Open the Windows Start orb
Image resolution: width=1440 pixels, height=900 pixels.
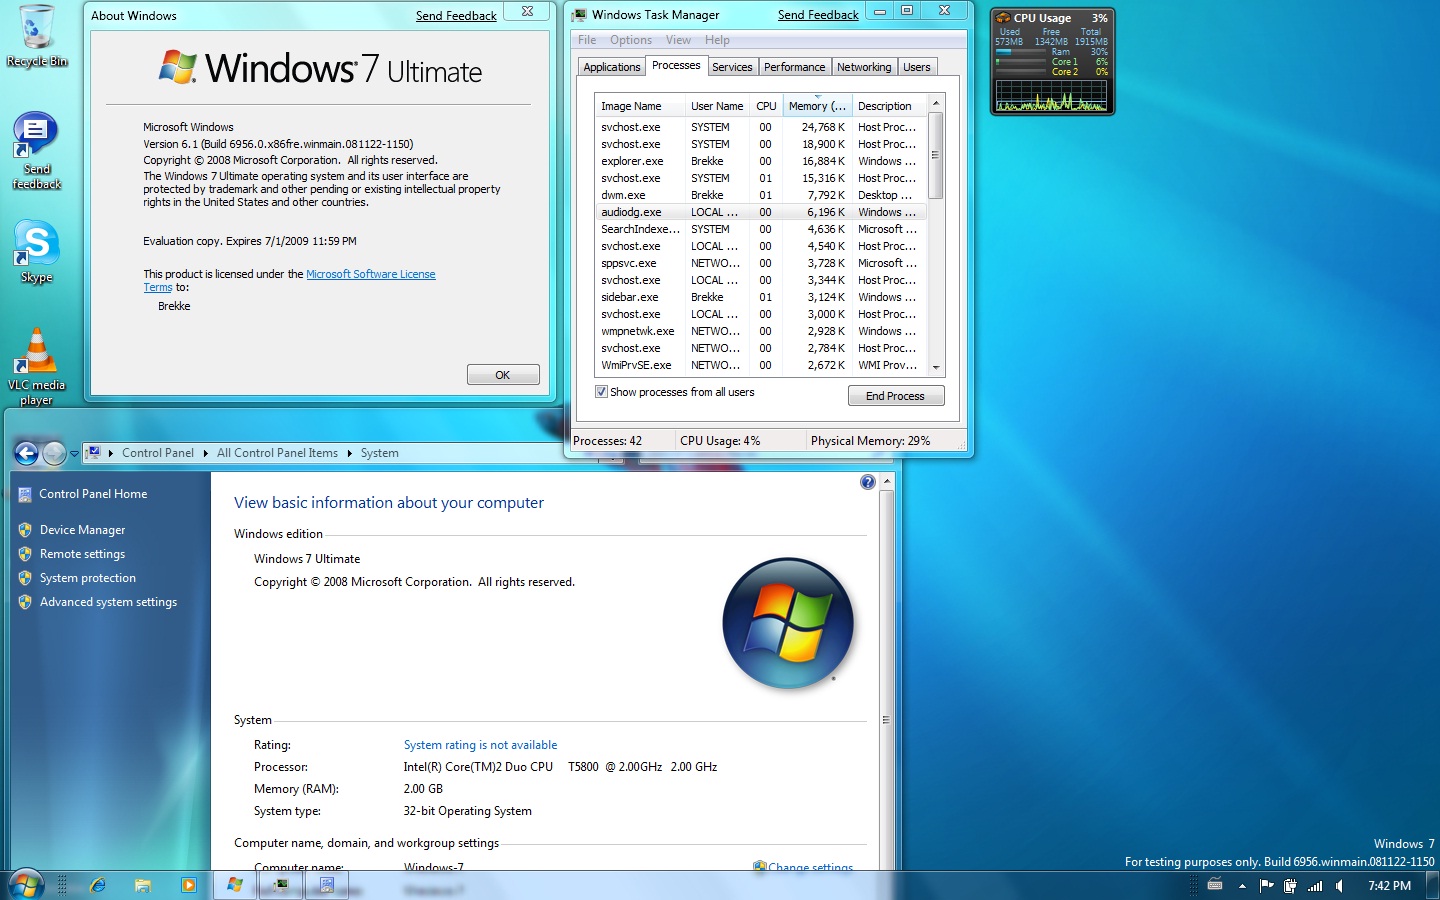(x=26, y=884)
